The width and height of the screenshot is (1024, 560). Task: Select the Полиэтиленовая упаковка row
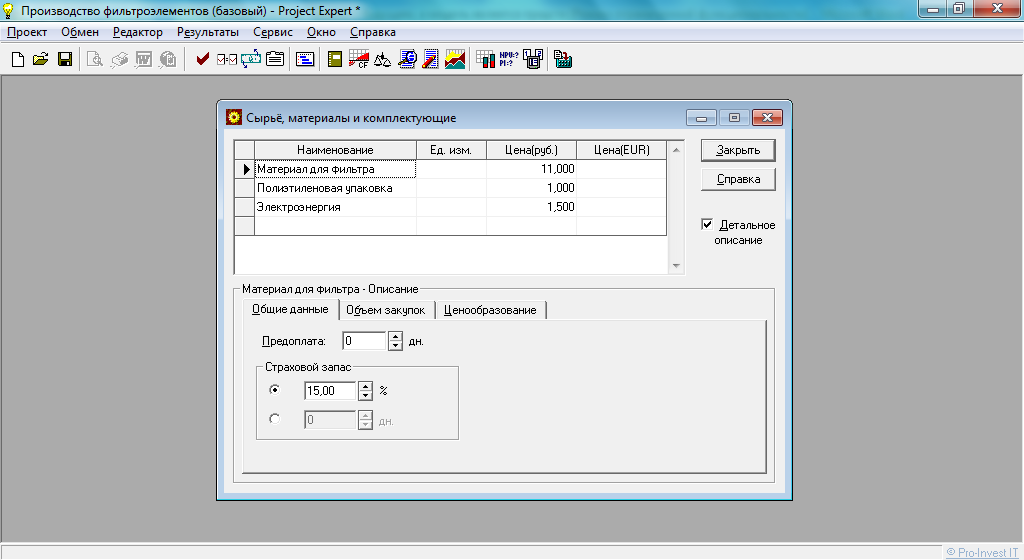(451, 188)
